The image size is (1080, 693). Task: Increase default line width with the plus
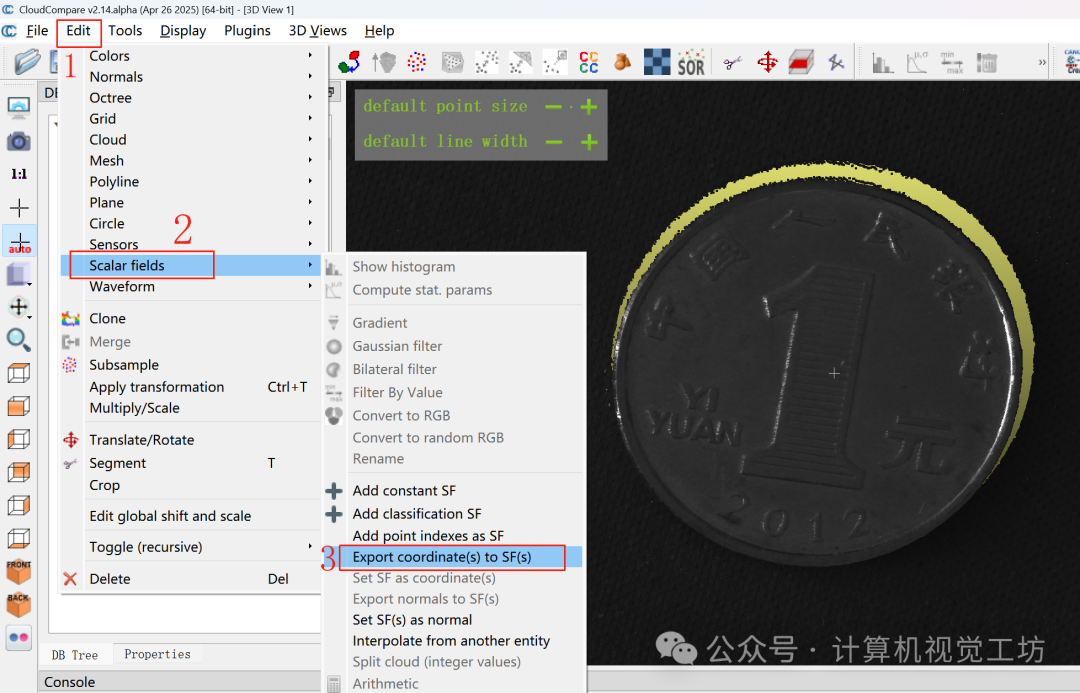coord(588,143)
